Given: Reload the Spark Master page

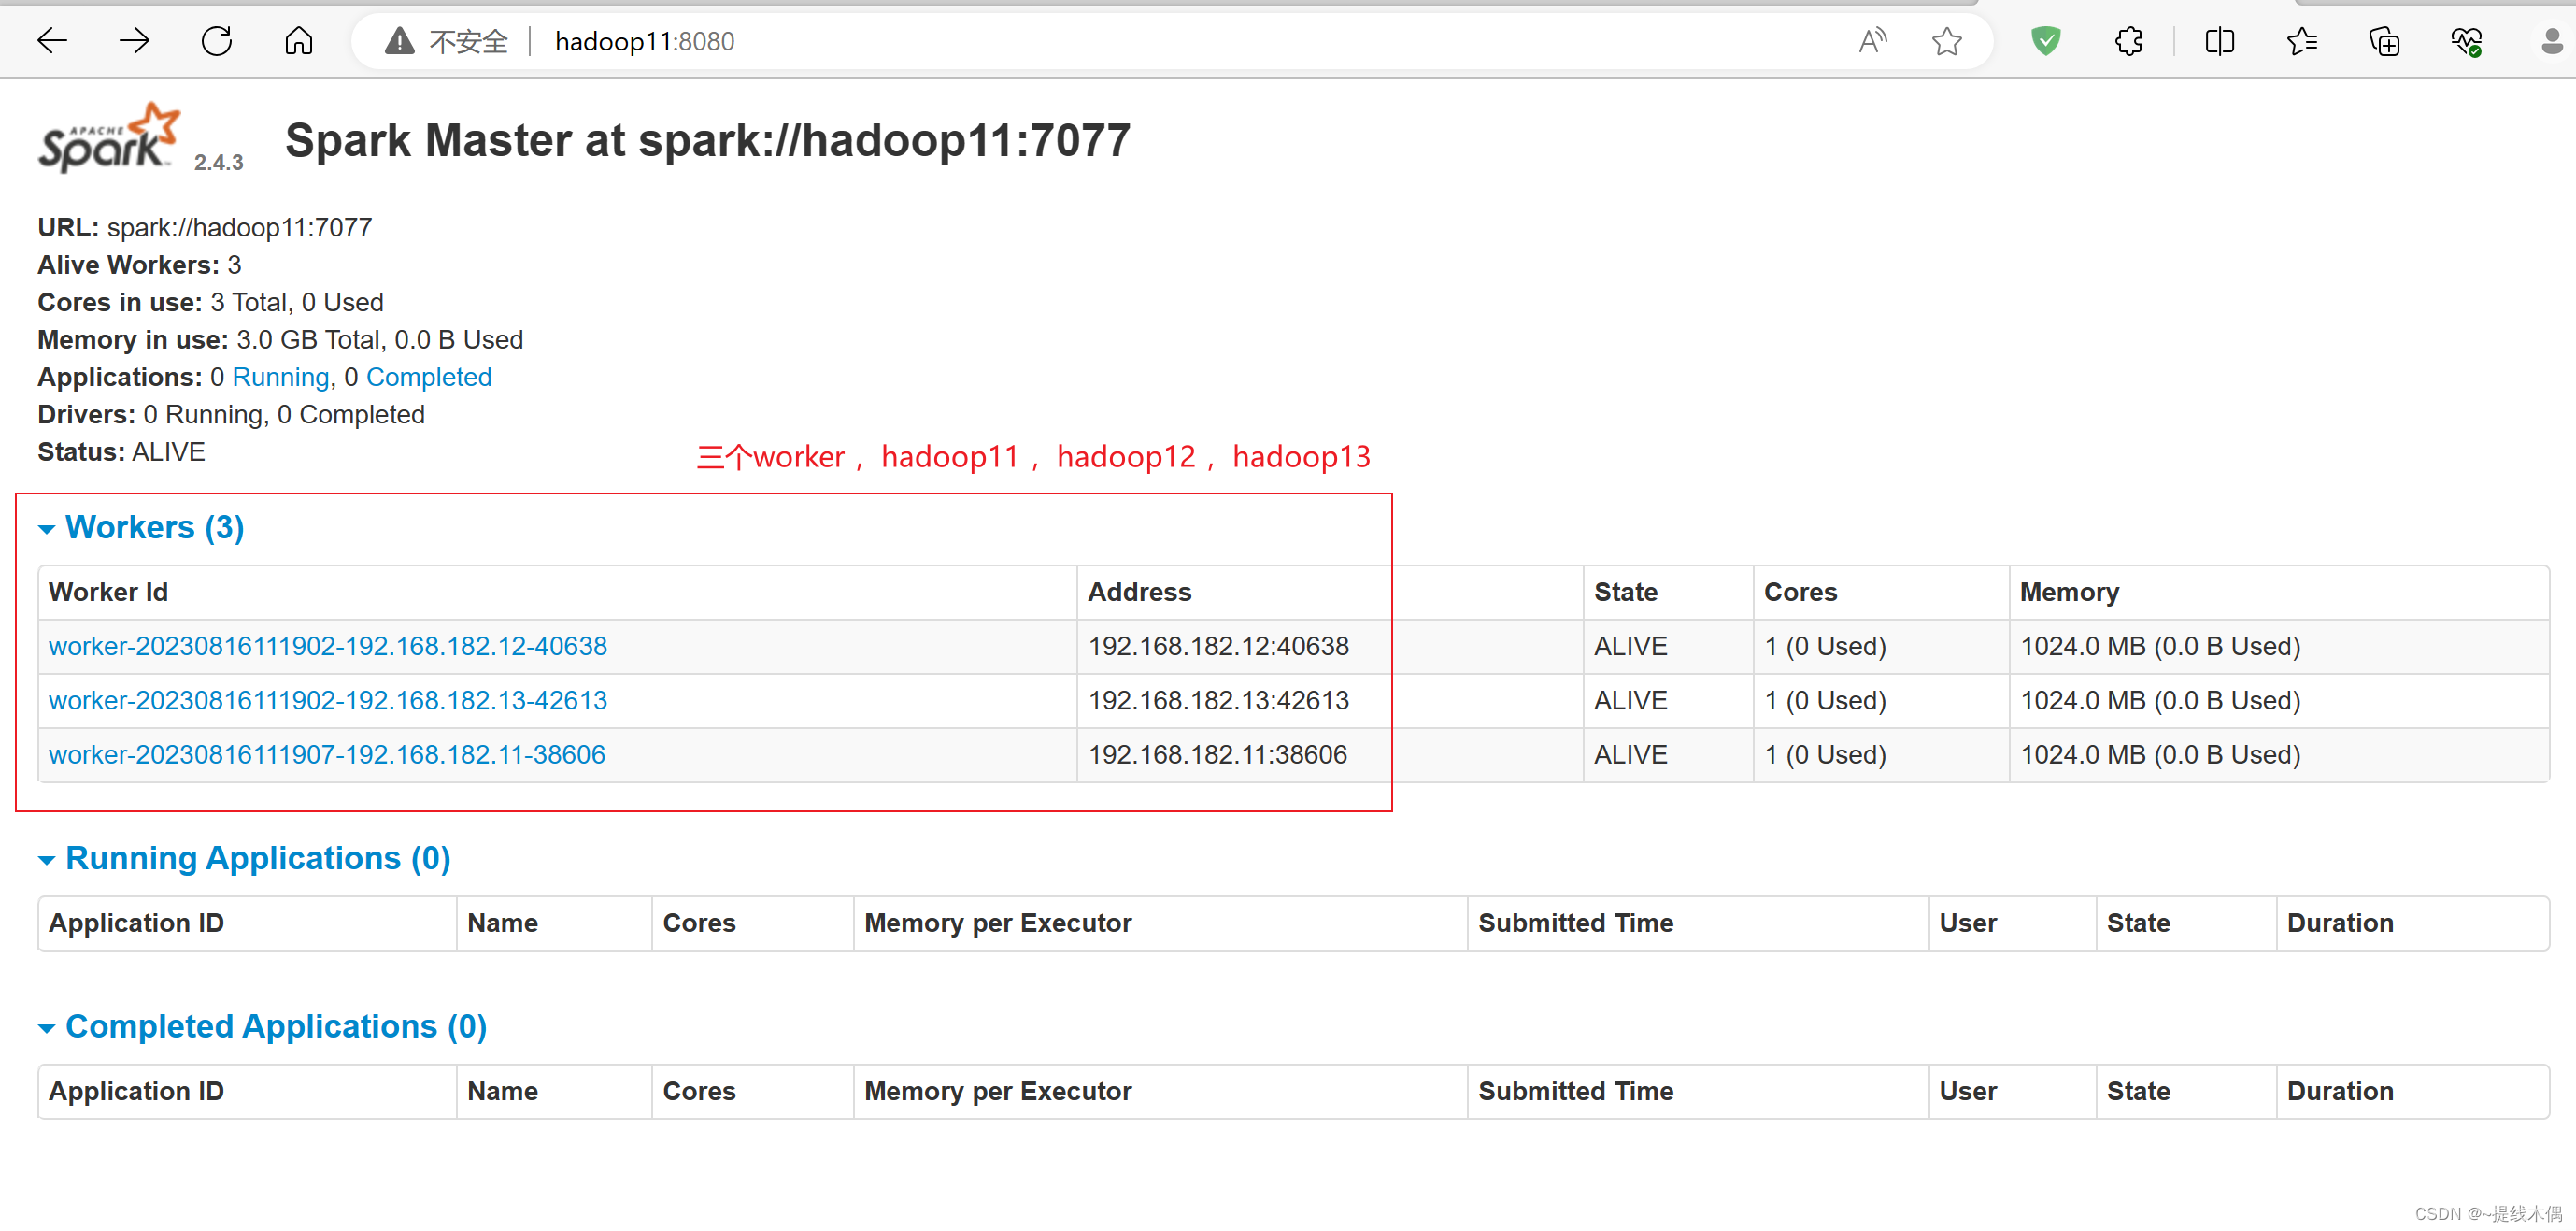Looking at the screenshot, I should pyautogui.click(x=216, y=41).
